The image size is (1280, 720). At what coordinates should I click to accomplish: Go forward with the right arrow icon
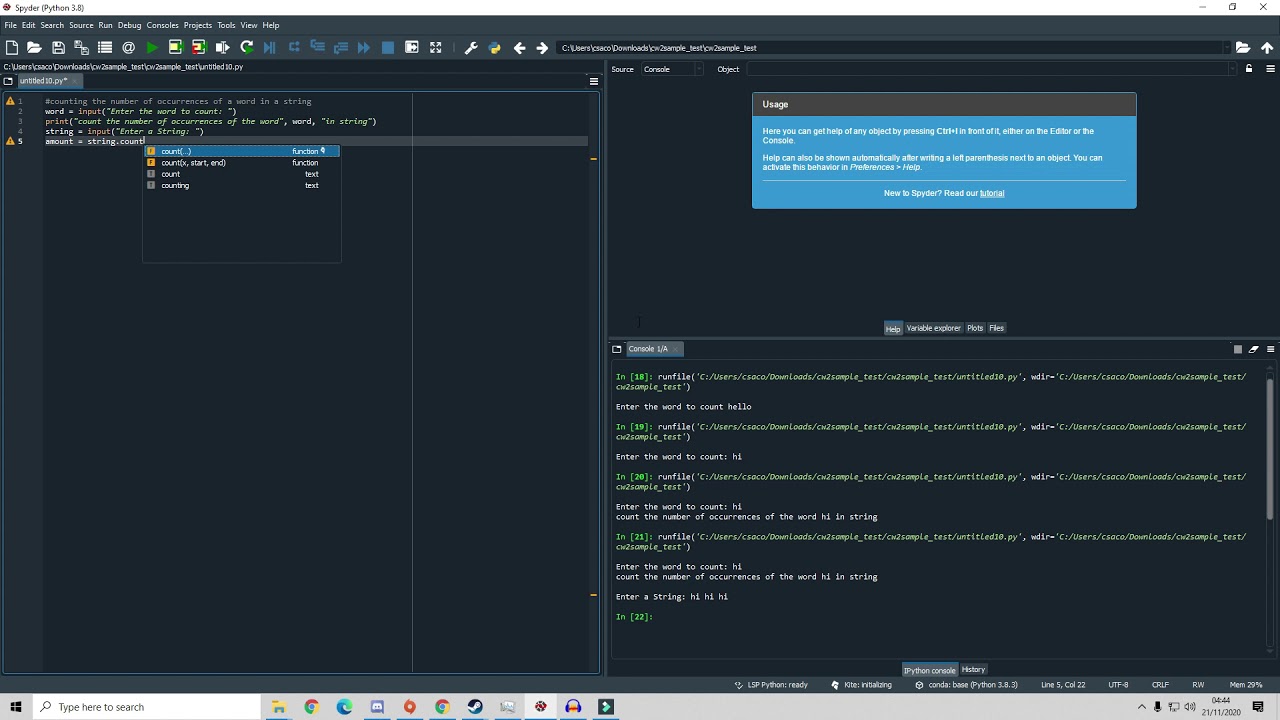click(542, 47)
